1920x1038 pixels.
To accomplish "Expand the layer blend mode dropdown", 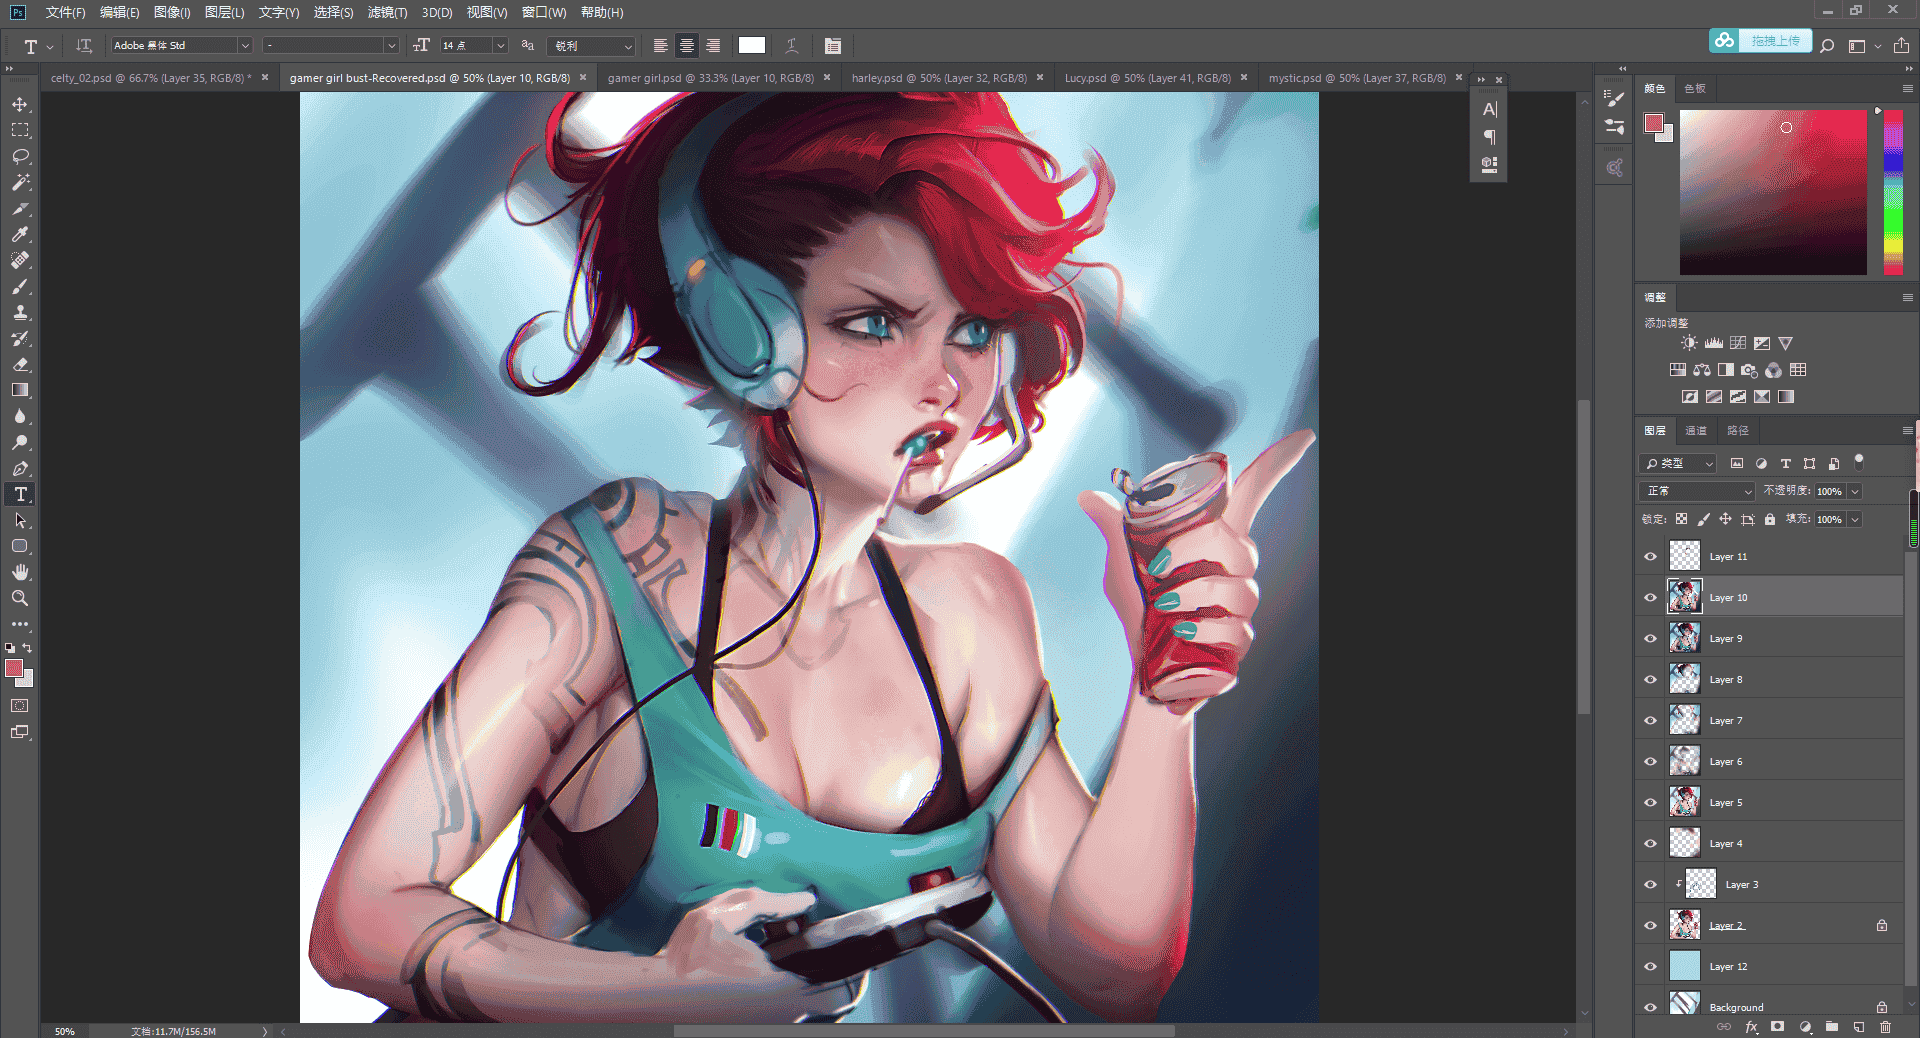I will click(1697, 491).
